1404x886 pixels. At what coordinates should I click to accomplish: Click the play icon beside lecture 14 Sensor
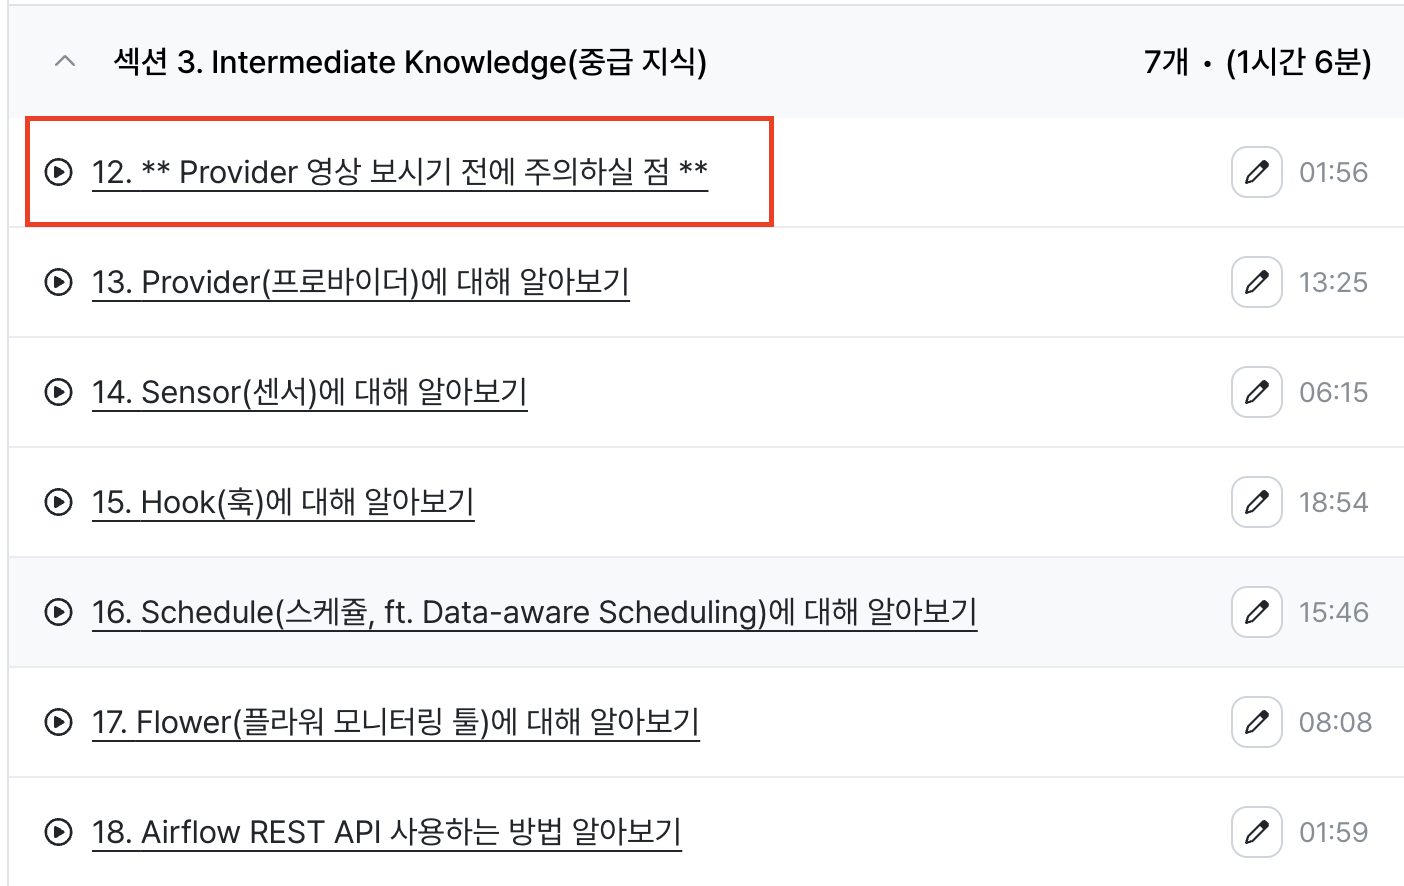[x=59, y=392]
